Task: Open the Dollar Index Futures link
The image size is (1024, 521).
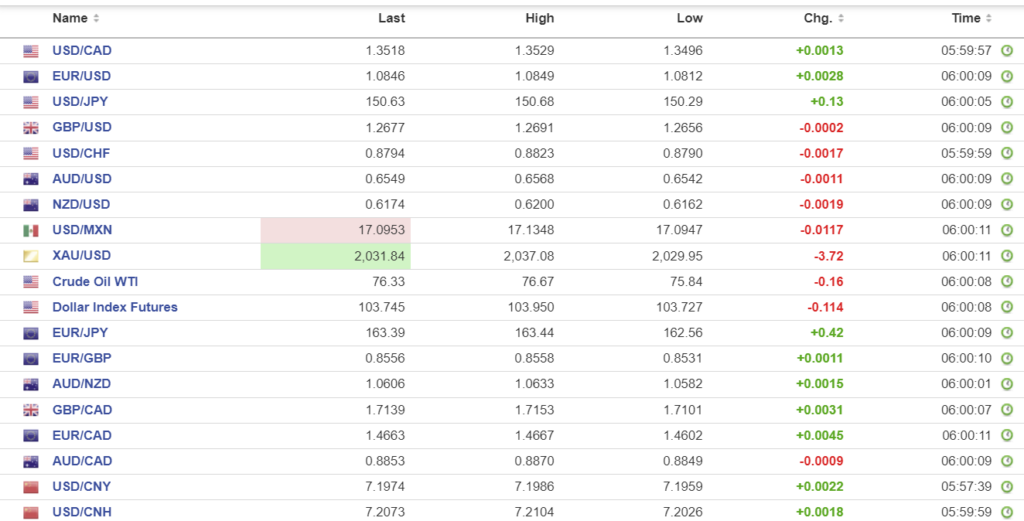Action: (115, 307)
